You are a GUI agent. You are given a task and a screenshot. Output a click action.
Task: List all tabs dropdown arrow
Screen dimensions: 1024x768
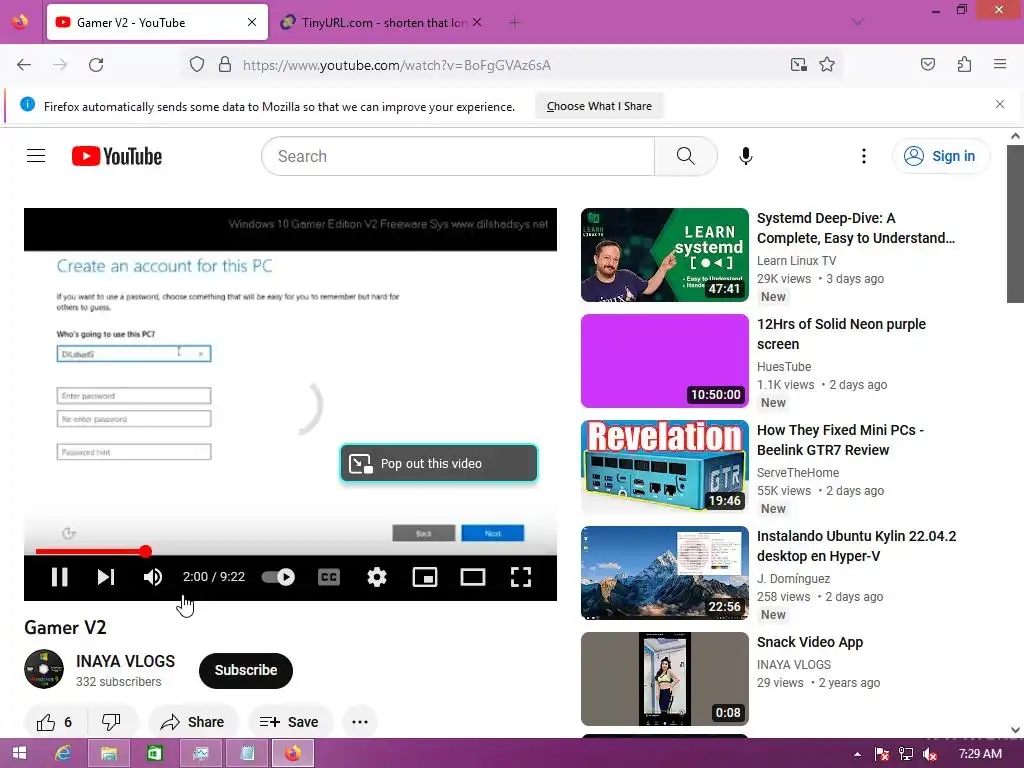point(857,23)
